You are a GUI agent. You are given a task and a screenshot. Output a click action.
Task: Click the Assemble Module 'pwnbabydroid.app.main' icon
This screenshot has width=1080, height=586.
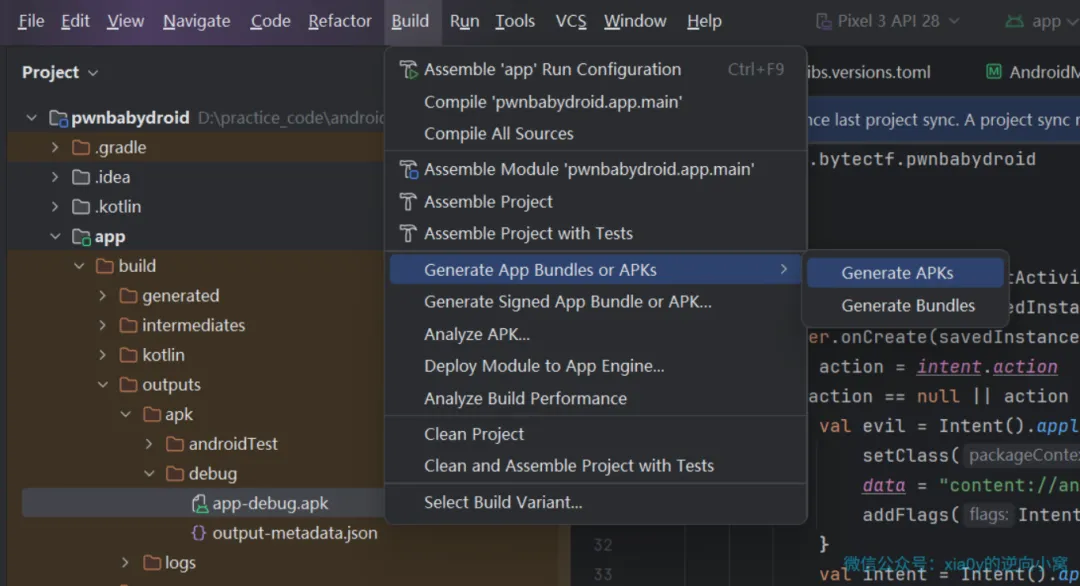point(407,170)
